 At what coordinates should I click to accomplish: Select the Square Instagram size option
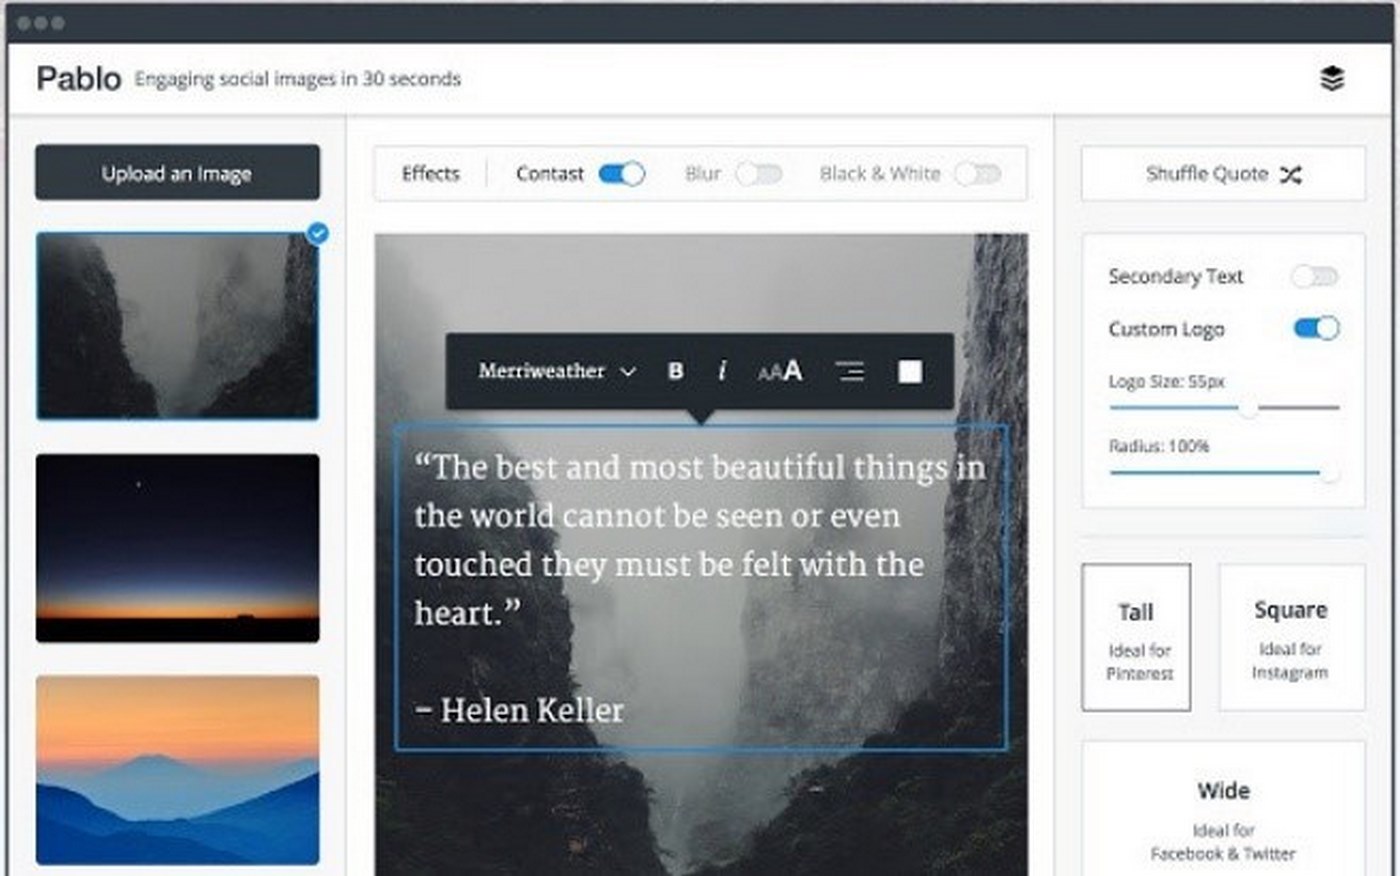[1291, 637]
